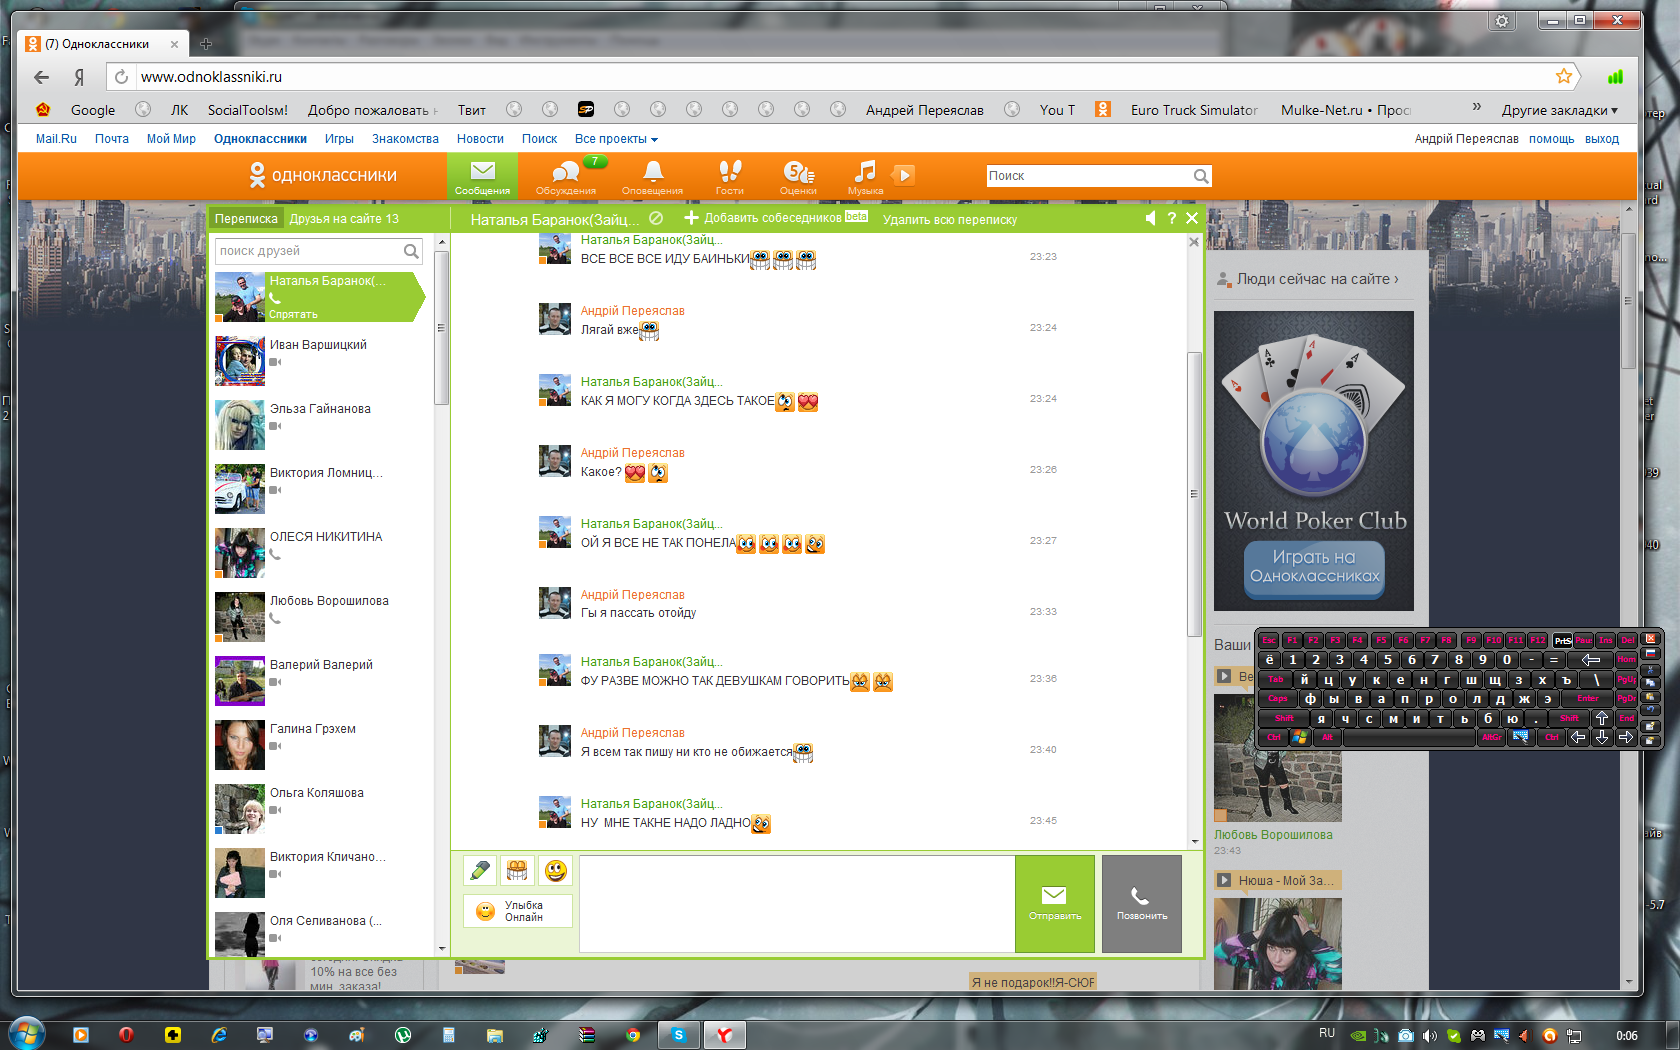Open Мой Мир link
Image resolution: width=1680 pixels, height=1050 pixels.
[171, 139]
